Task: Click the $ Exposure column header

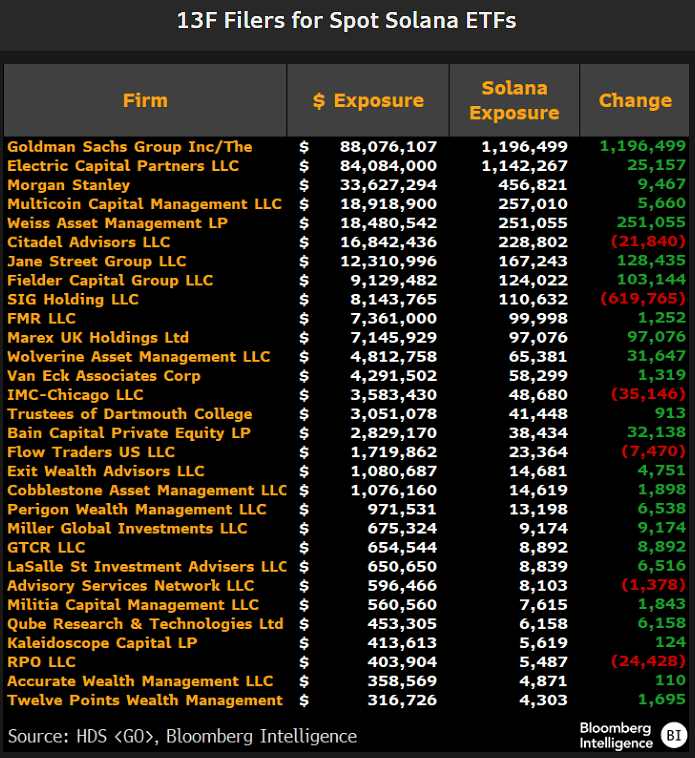Action: coord(368,101)
